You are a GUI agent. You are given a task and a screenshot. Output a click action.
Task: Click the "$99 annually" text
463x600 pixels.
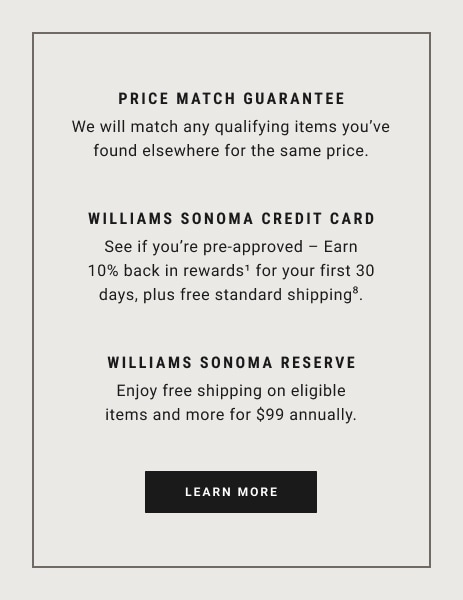(x=306, y=415)
